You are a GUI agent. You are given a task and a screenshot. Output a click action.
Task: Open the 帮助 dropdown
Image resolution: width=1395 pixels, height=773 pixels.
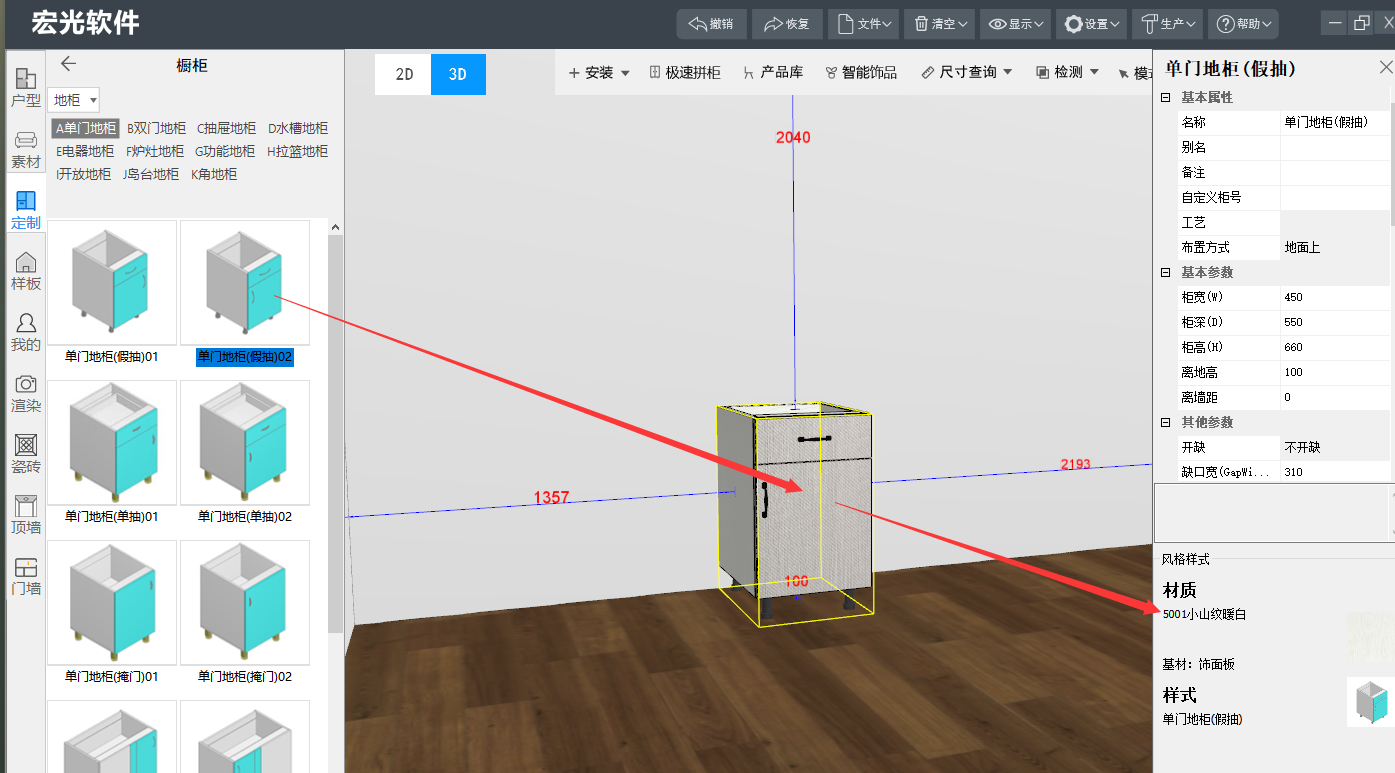coord(1243,24)
